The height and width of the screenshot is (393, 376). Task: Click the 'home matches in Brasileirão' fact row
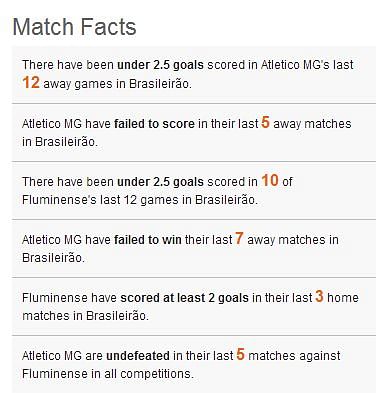[x=194, y=307]
